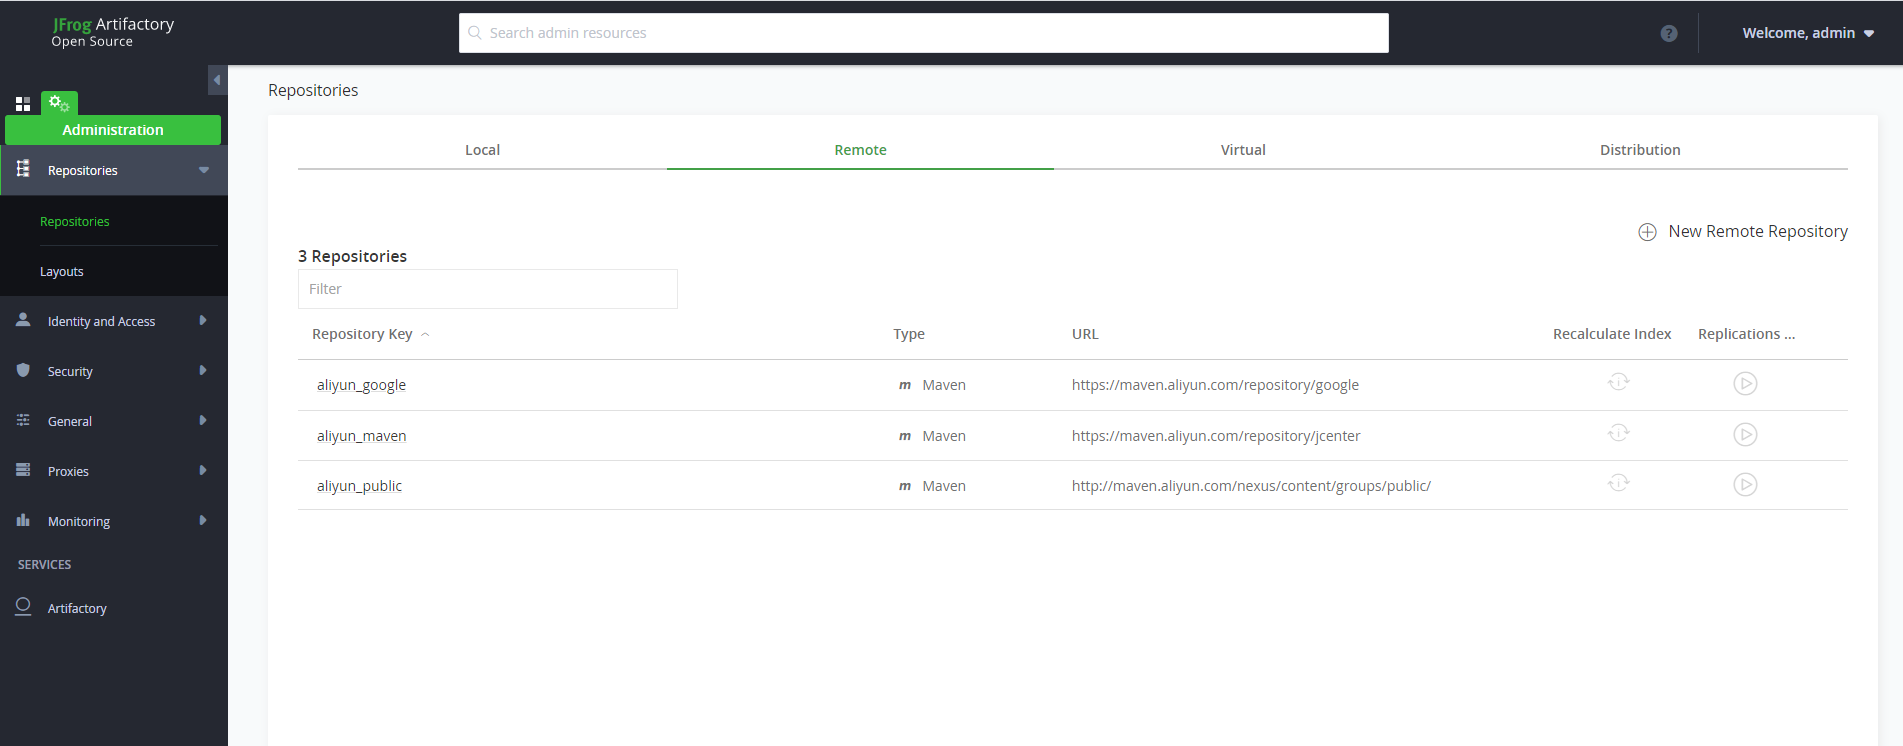Click the 3 Repositories count label
The width and height of the screenshot is (1903, 746).
352,256
